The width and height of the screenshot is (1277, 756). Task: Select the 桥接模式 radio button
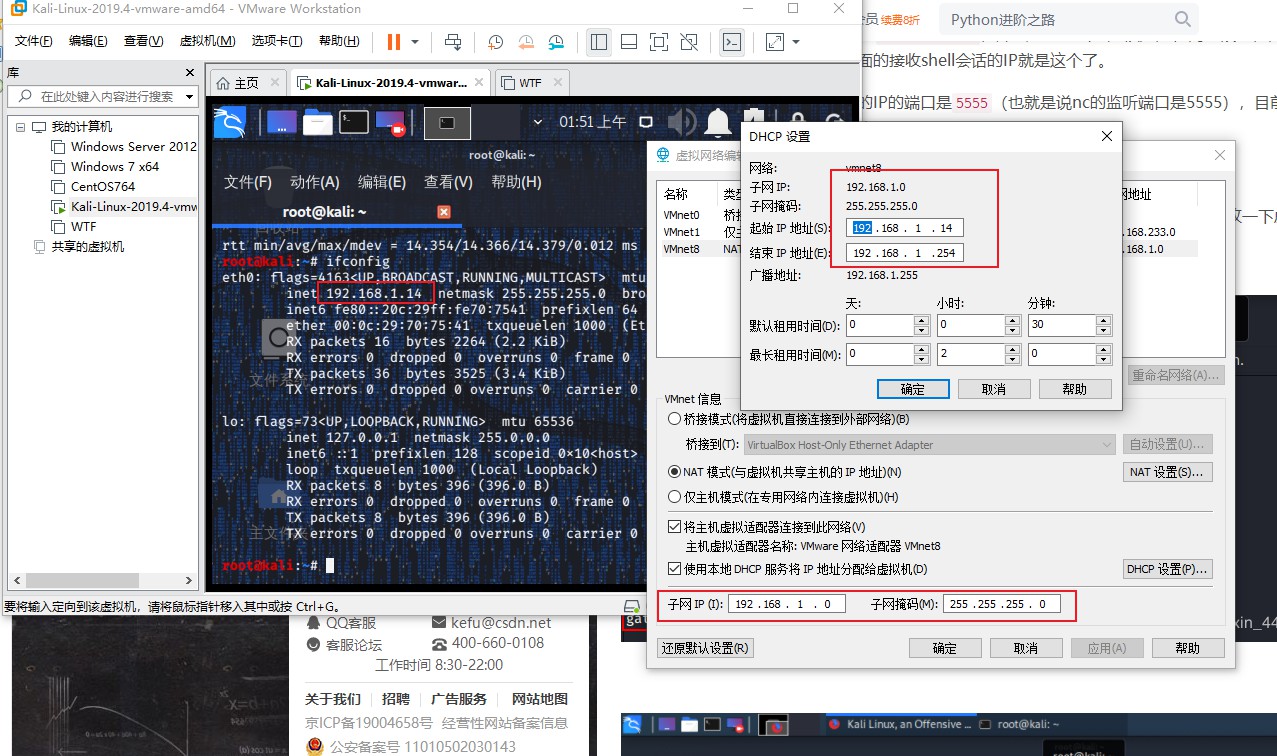[674, 419]
